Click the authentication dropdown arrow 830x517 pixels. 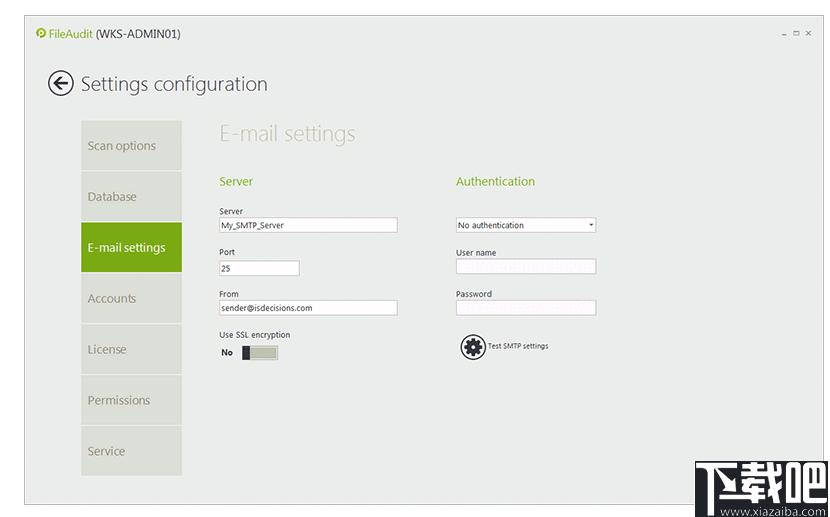pyautogui.click(x=591, y=225)
